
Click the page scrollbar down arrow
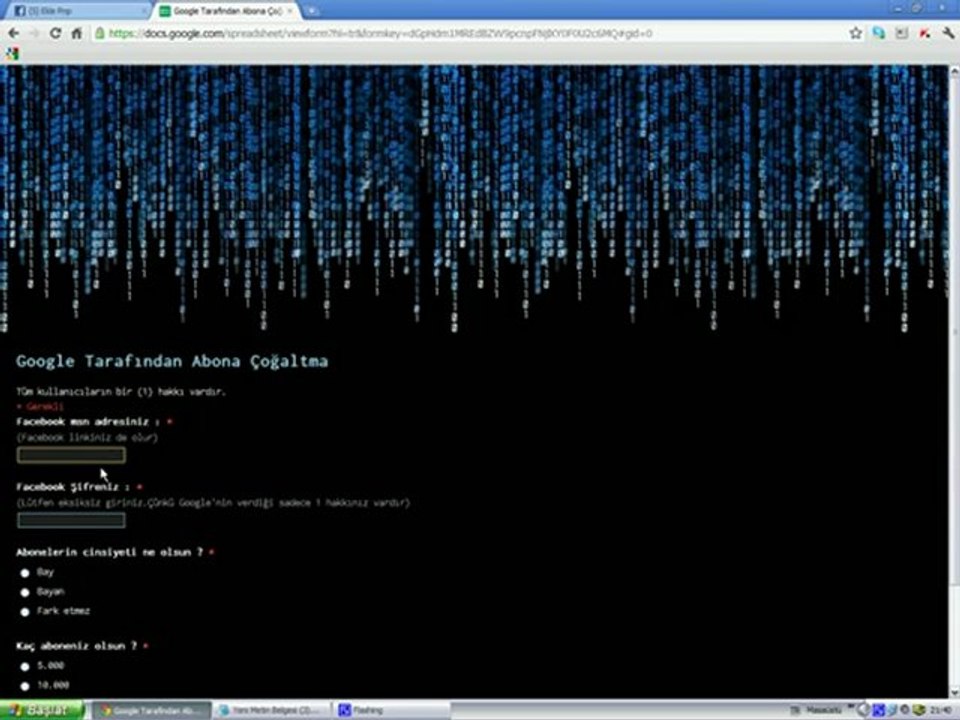954,692
